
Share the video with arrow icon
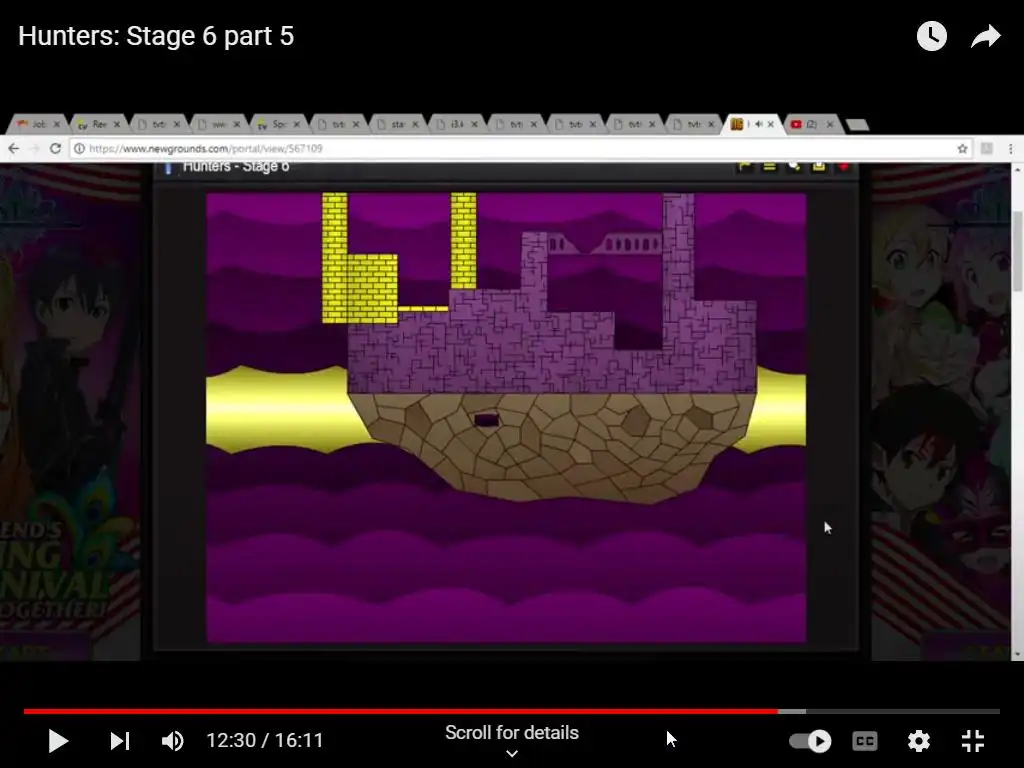point(985,36)
